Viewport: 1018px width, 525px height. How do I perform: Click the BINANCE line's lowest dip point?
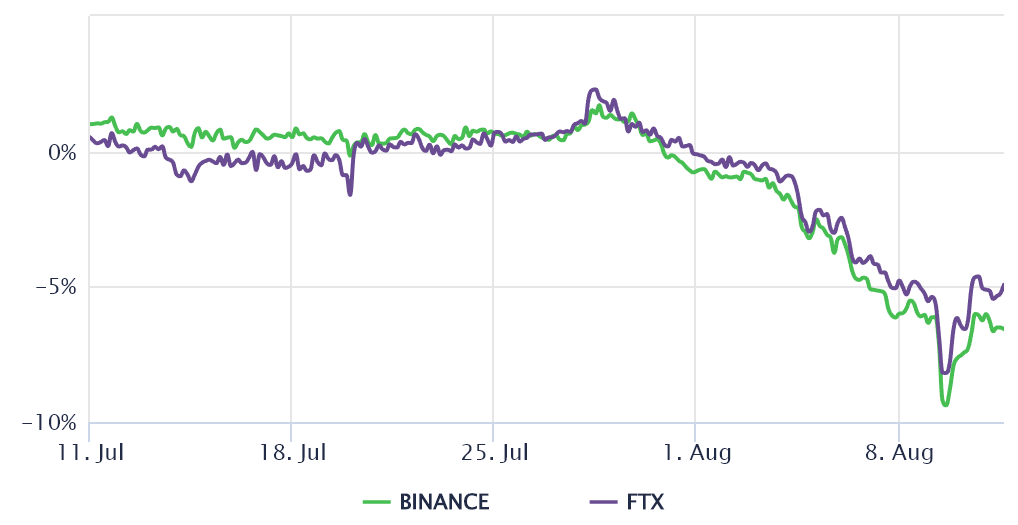tap(944, 405)
